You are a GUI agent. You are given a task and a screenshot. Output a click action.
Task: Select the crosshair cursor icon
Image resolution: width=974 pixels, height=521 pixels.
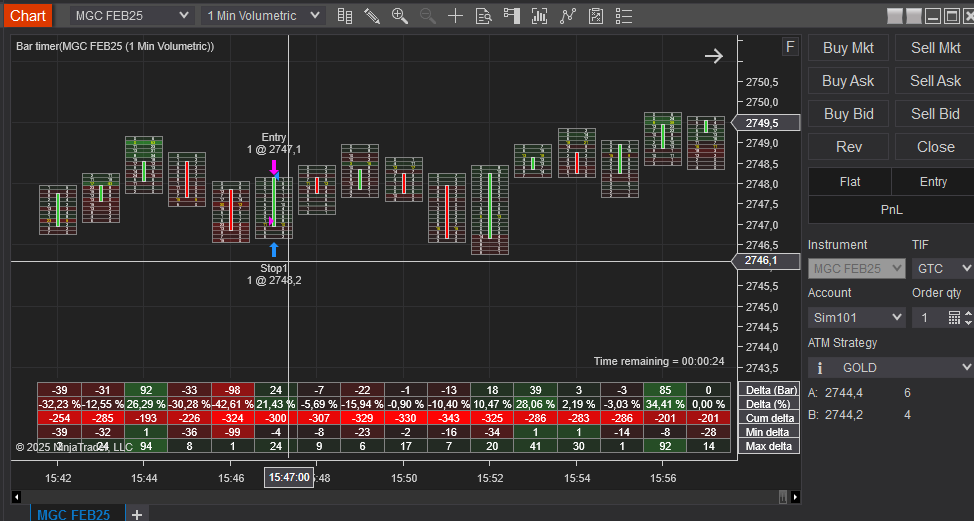pos(455,16)
